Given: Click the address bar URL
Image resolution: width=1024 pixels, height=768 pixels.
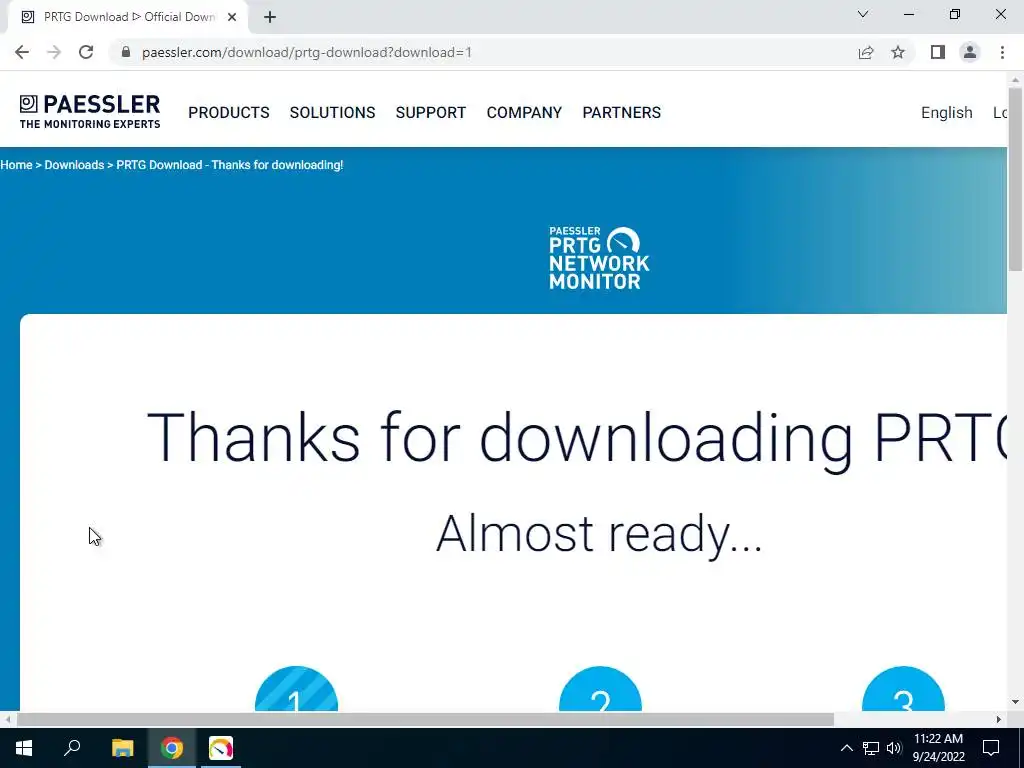Looking at the screenshot, I should [307, 52].
